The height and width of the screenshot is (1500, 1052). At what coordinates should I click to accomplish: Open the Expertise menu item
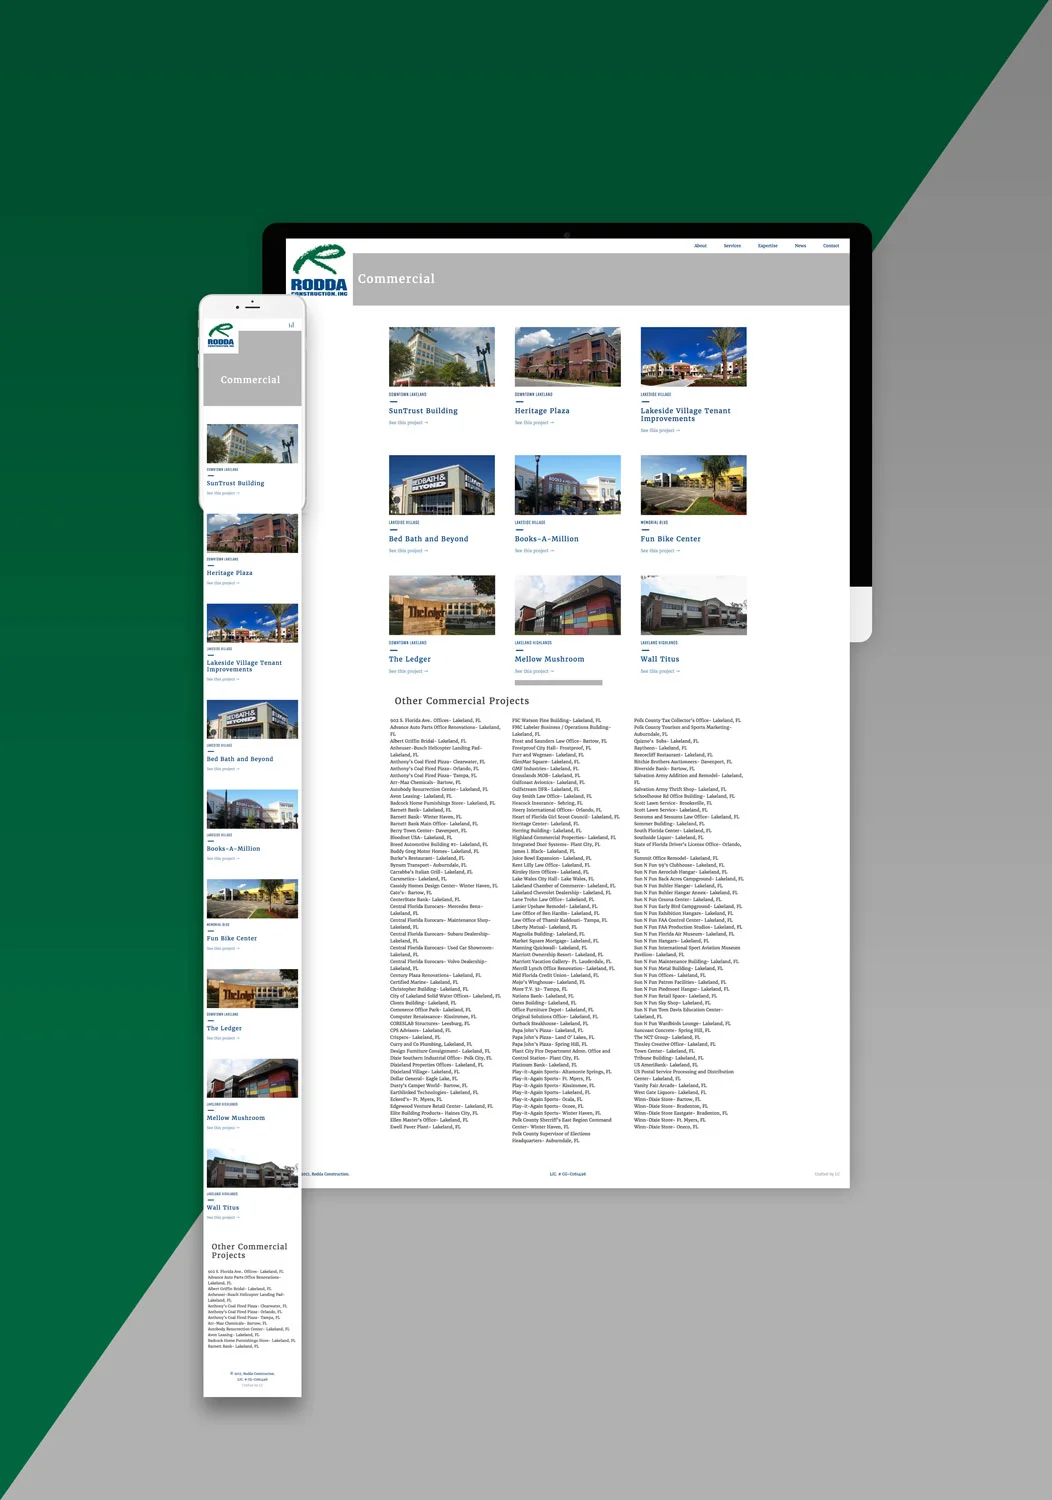767,246
